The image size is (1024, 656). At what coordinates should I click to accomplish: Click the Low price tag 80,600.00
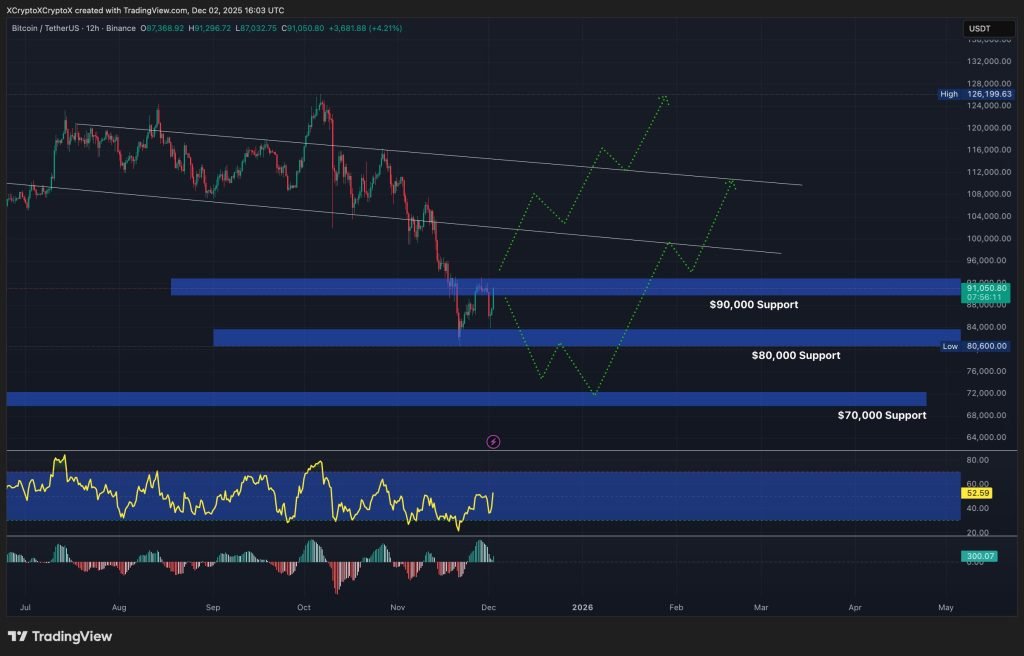pos(987,347)
